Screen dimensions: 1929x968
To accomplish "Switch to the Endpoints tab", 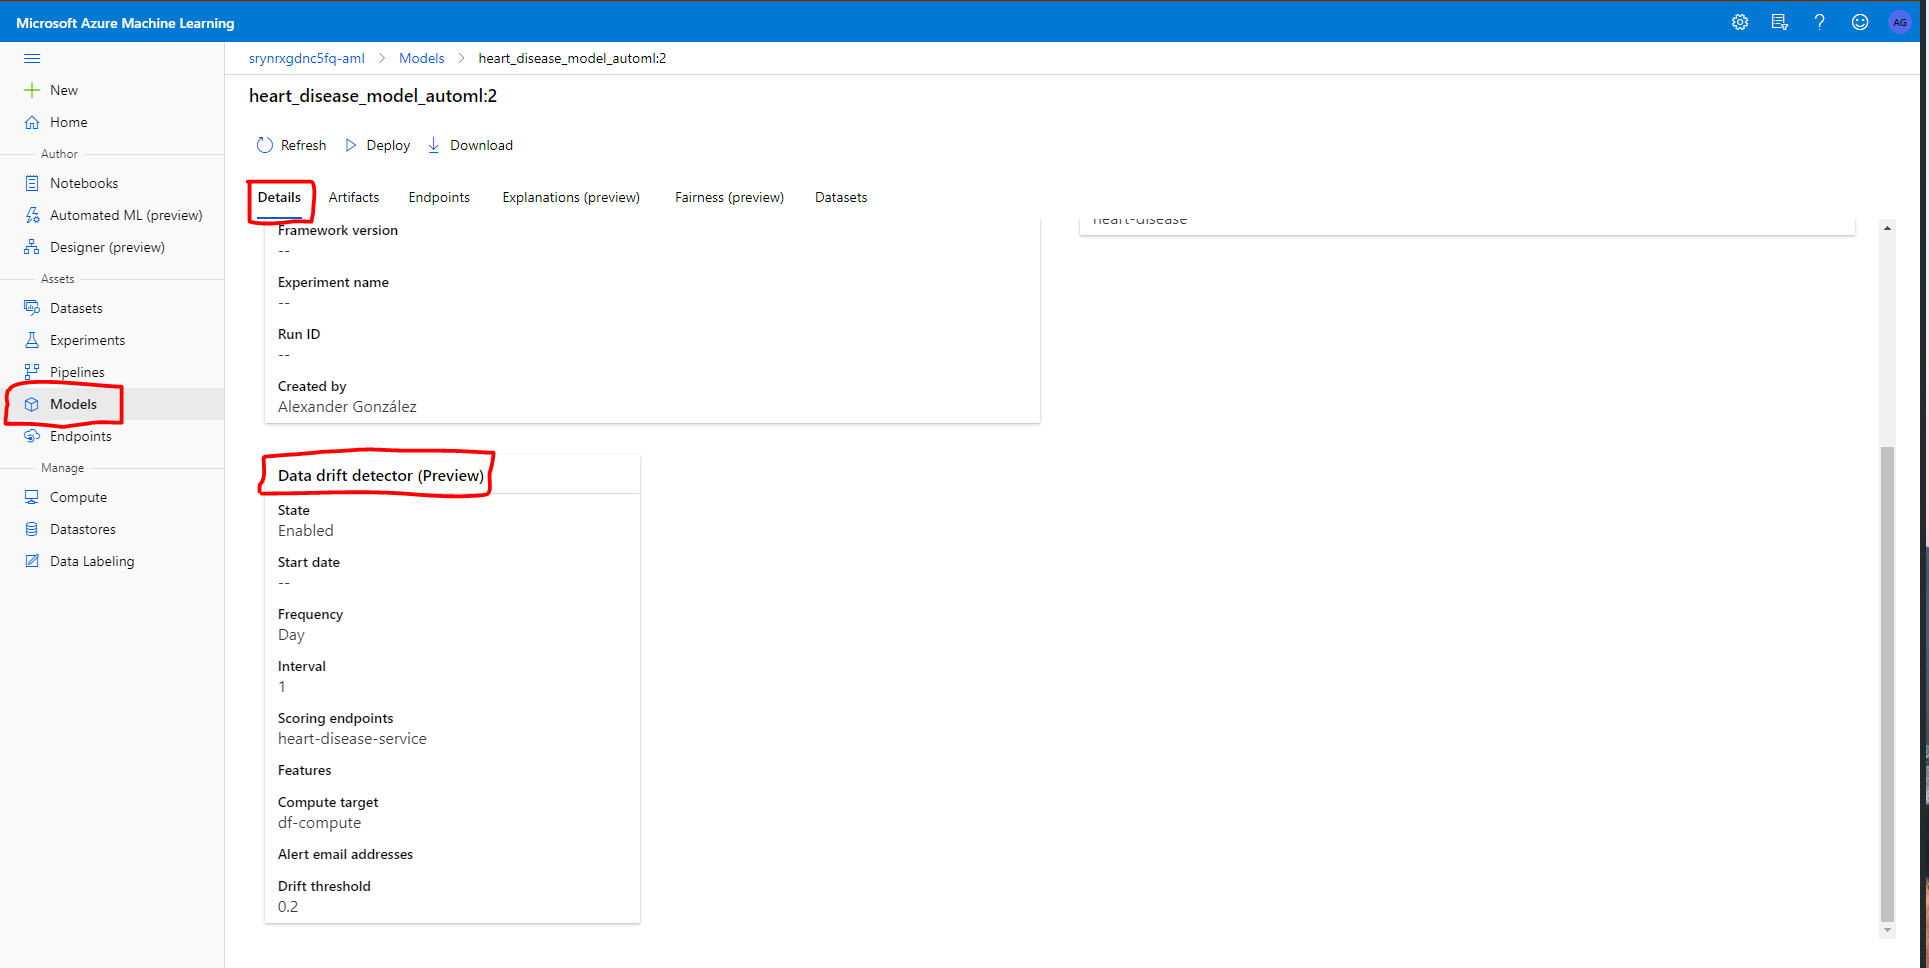I will (x=439, y=197).
